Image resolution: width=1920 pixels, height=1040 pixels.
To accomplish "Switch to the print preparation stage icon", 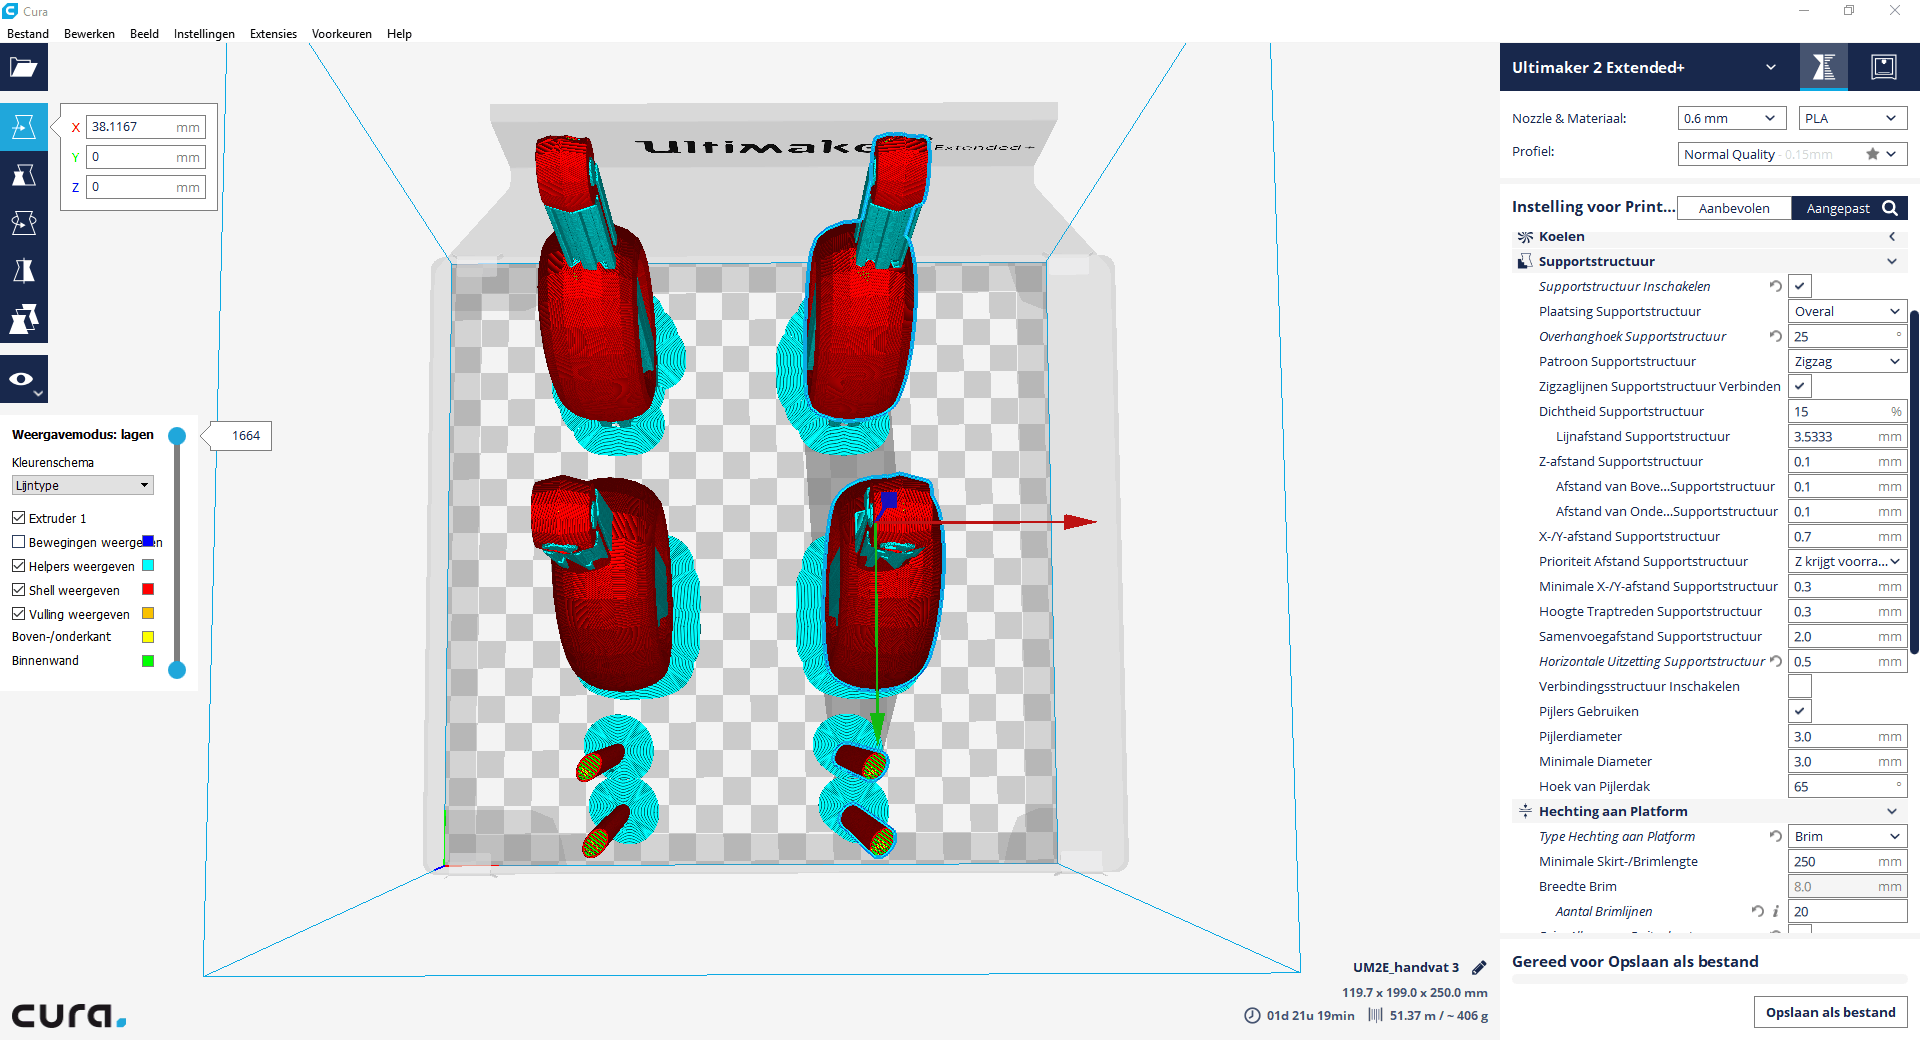I will tap(1824, 67).
